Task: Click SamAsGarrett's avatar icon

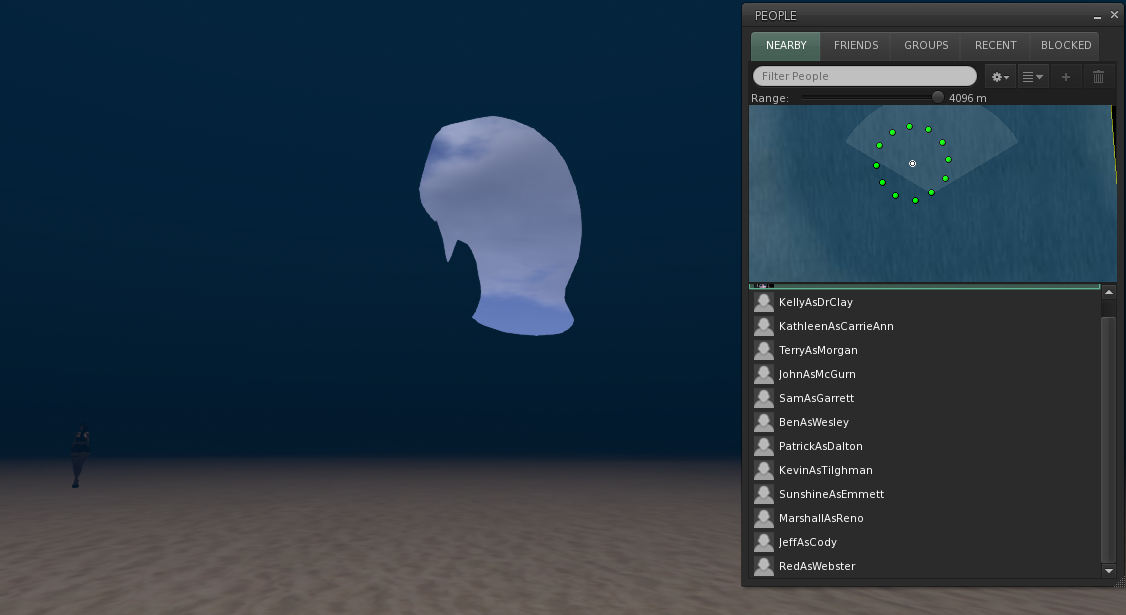Action: 763,398
